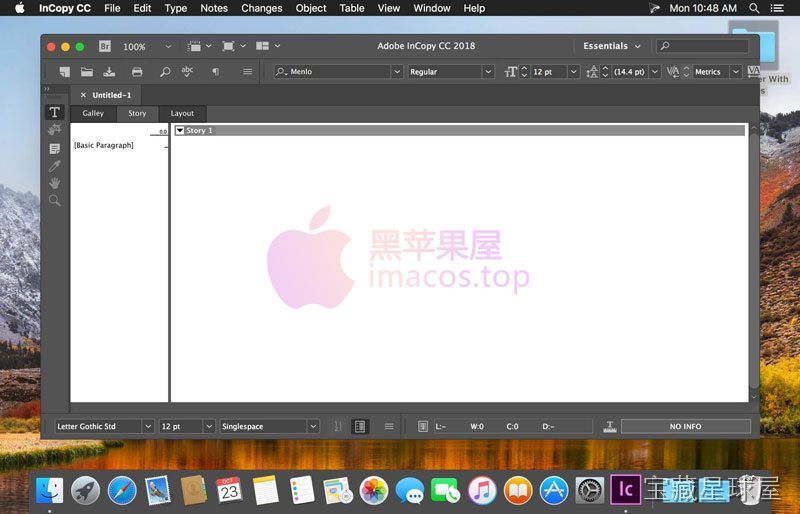The height and width of the screenshot is (514, 800).
Task: Select the Position tool
Action: click(x=55, y=130)
